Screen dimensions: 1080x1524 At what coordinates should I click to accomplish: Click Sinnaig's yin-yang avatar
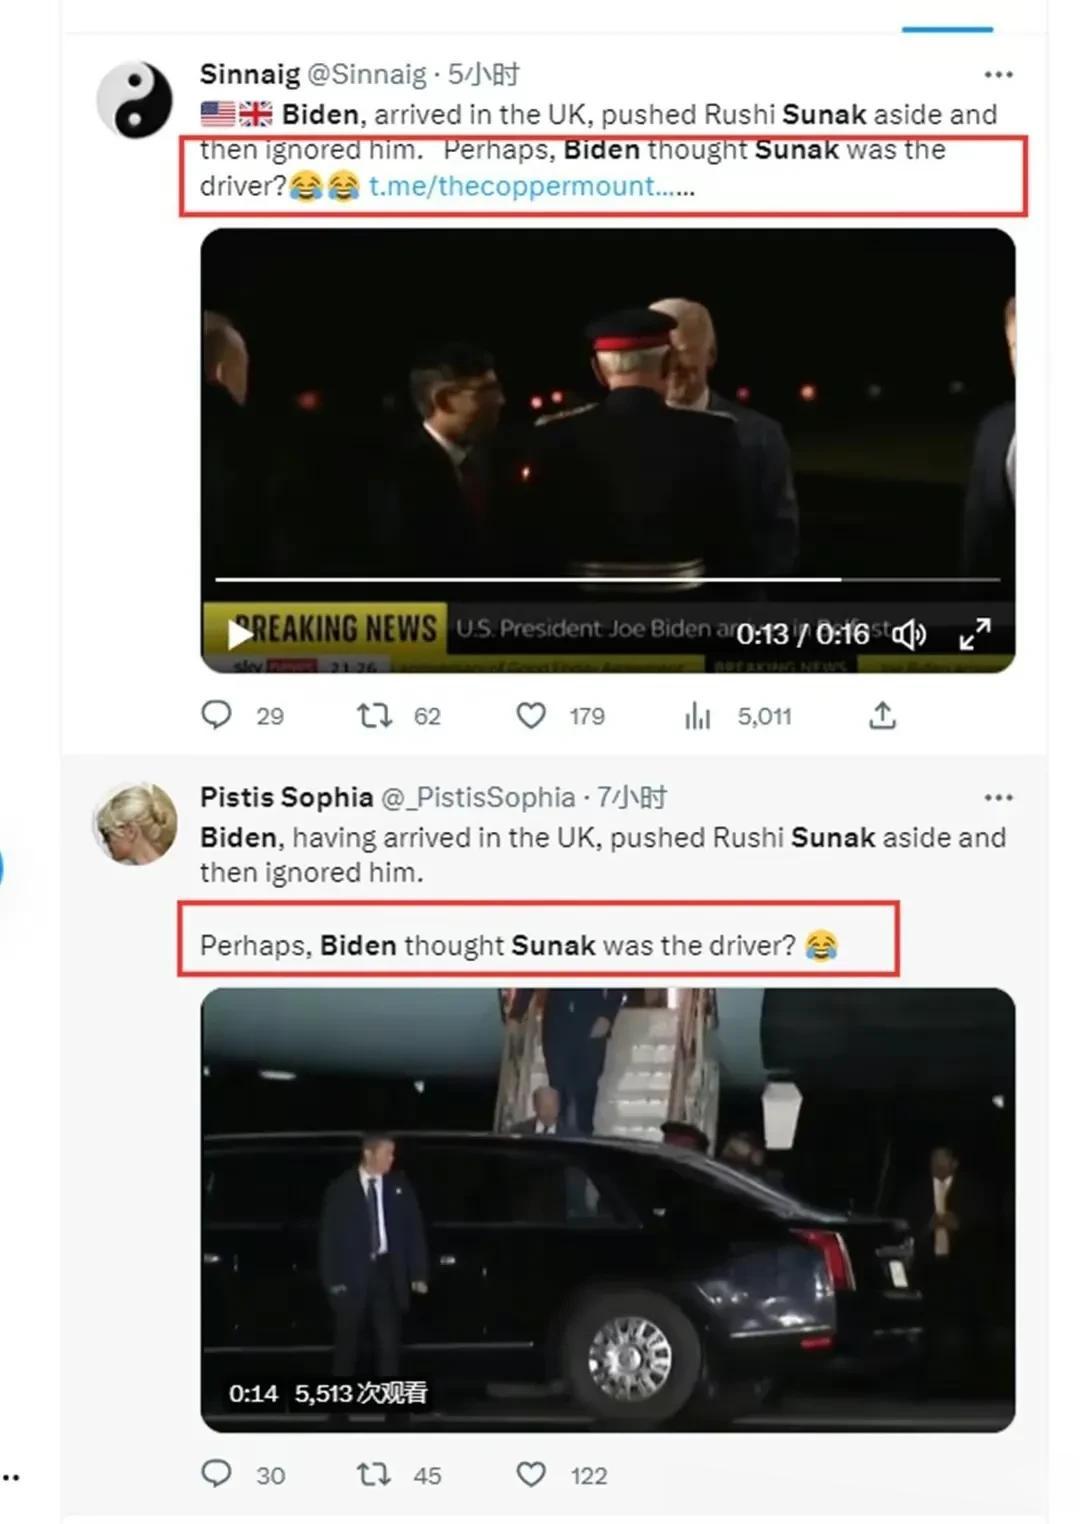pyautogui.click(x=135, y=100)
